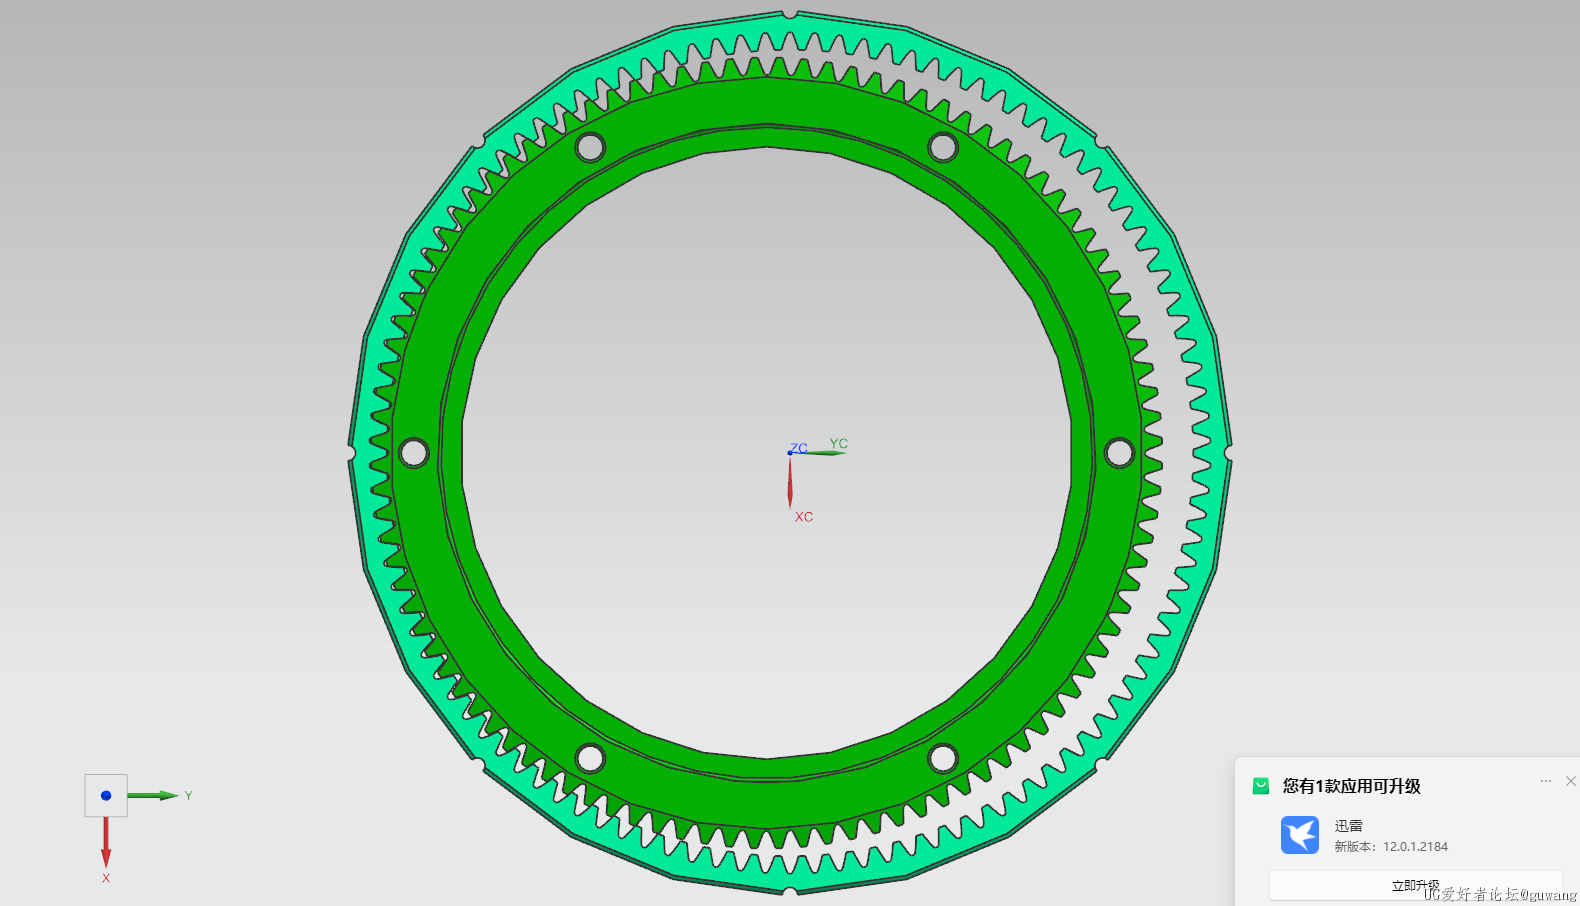Select the view triad cube with blue dot
The width and height of the screenshot is (1580, 906).
(106, 796)
